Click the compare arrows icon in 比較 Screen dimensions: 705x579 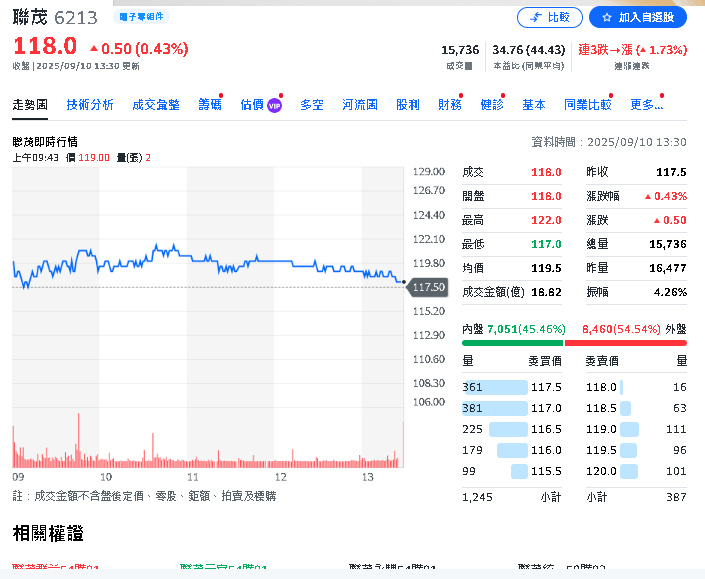pyautogui.click(x=536, y=18)
